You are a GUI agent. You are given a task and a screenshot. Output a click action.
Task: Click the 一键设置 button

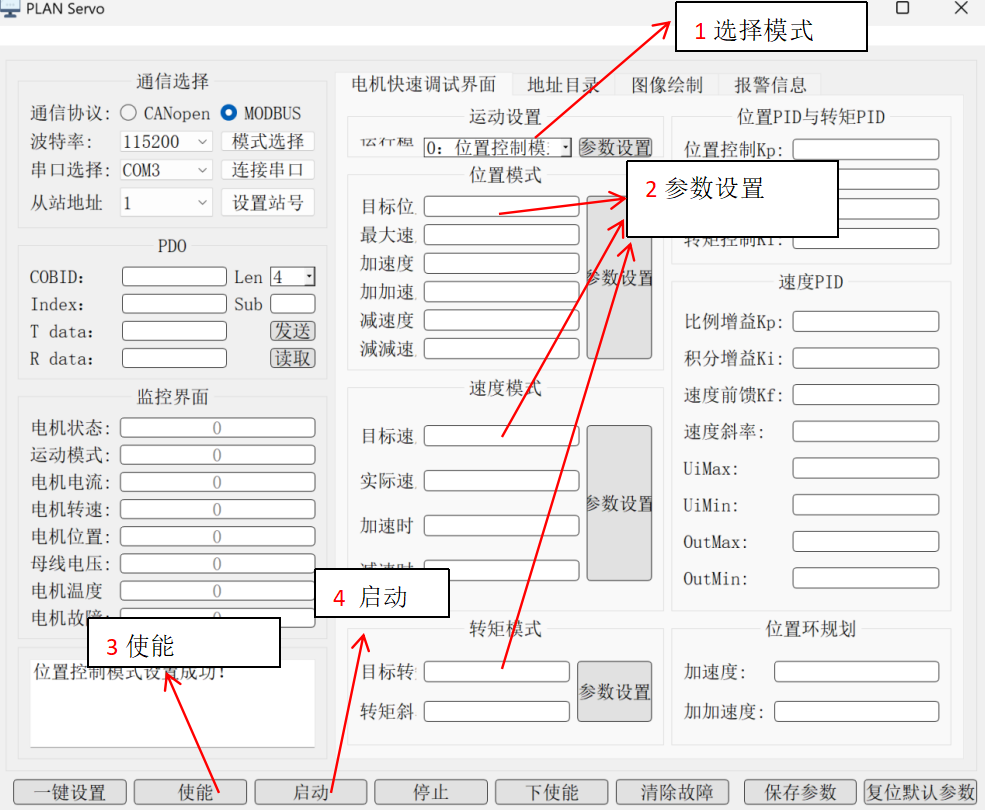pos(70,792)
